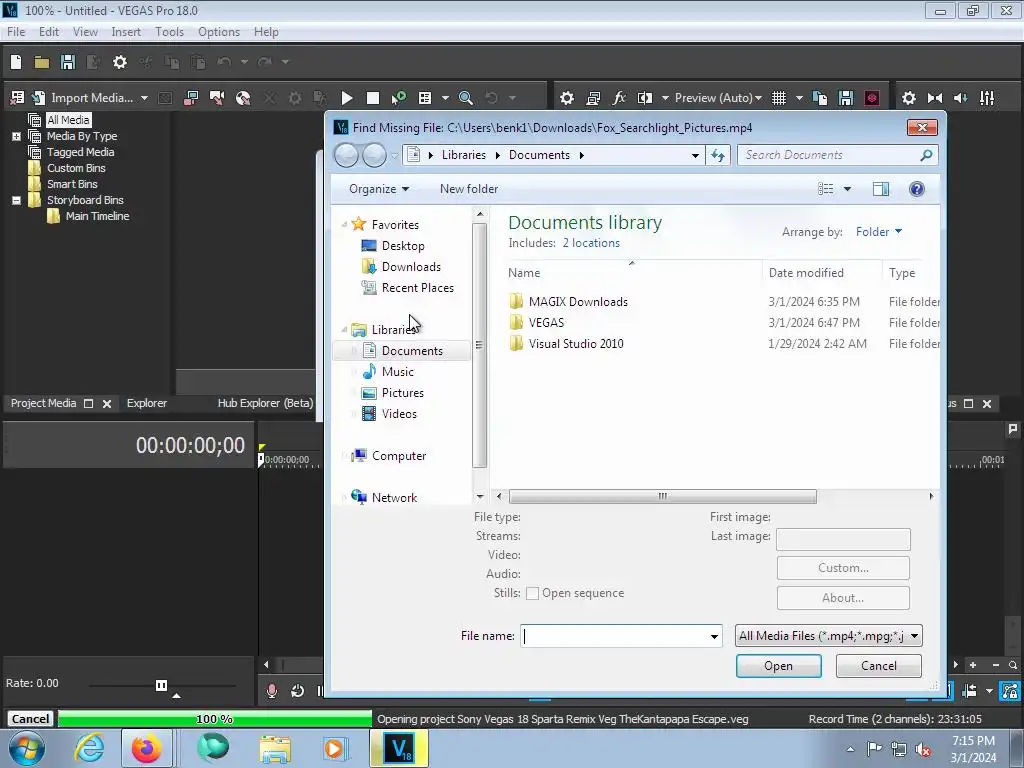This screenshot has height=768, width=1024.
Task: Open the Preview (Auto) quality dropdown
Action: pyautogui.click(x=758, y=98)
